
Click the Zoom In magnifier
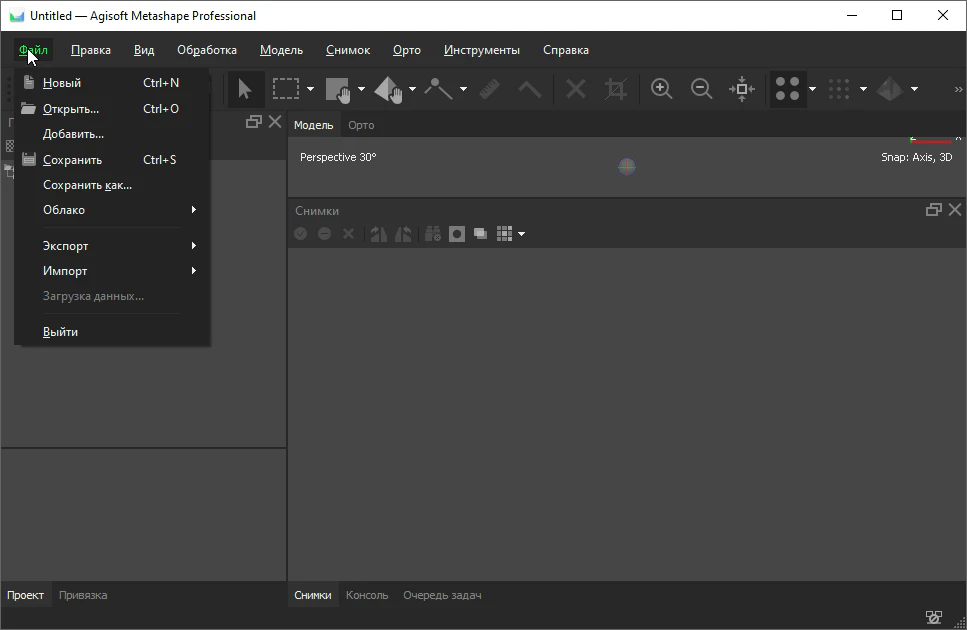click(x=661, y=89)
